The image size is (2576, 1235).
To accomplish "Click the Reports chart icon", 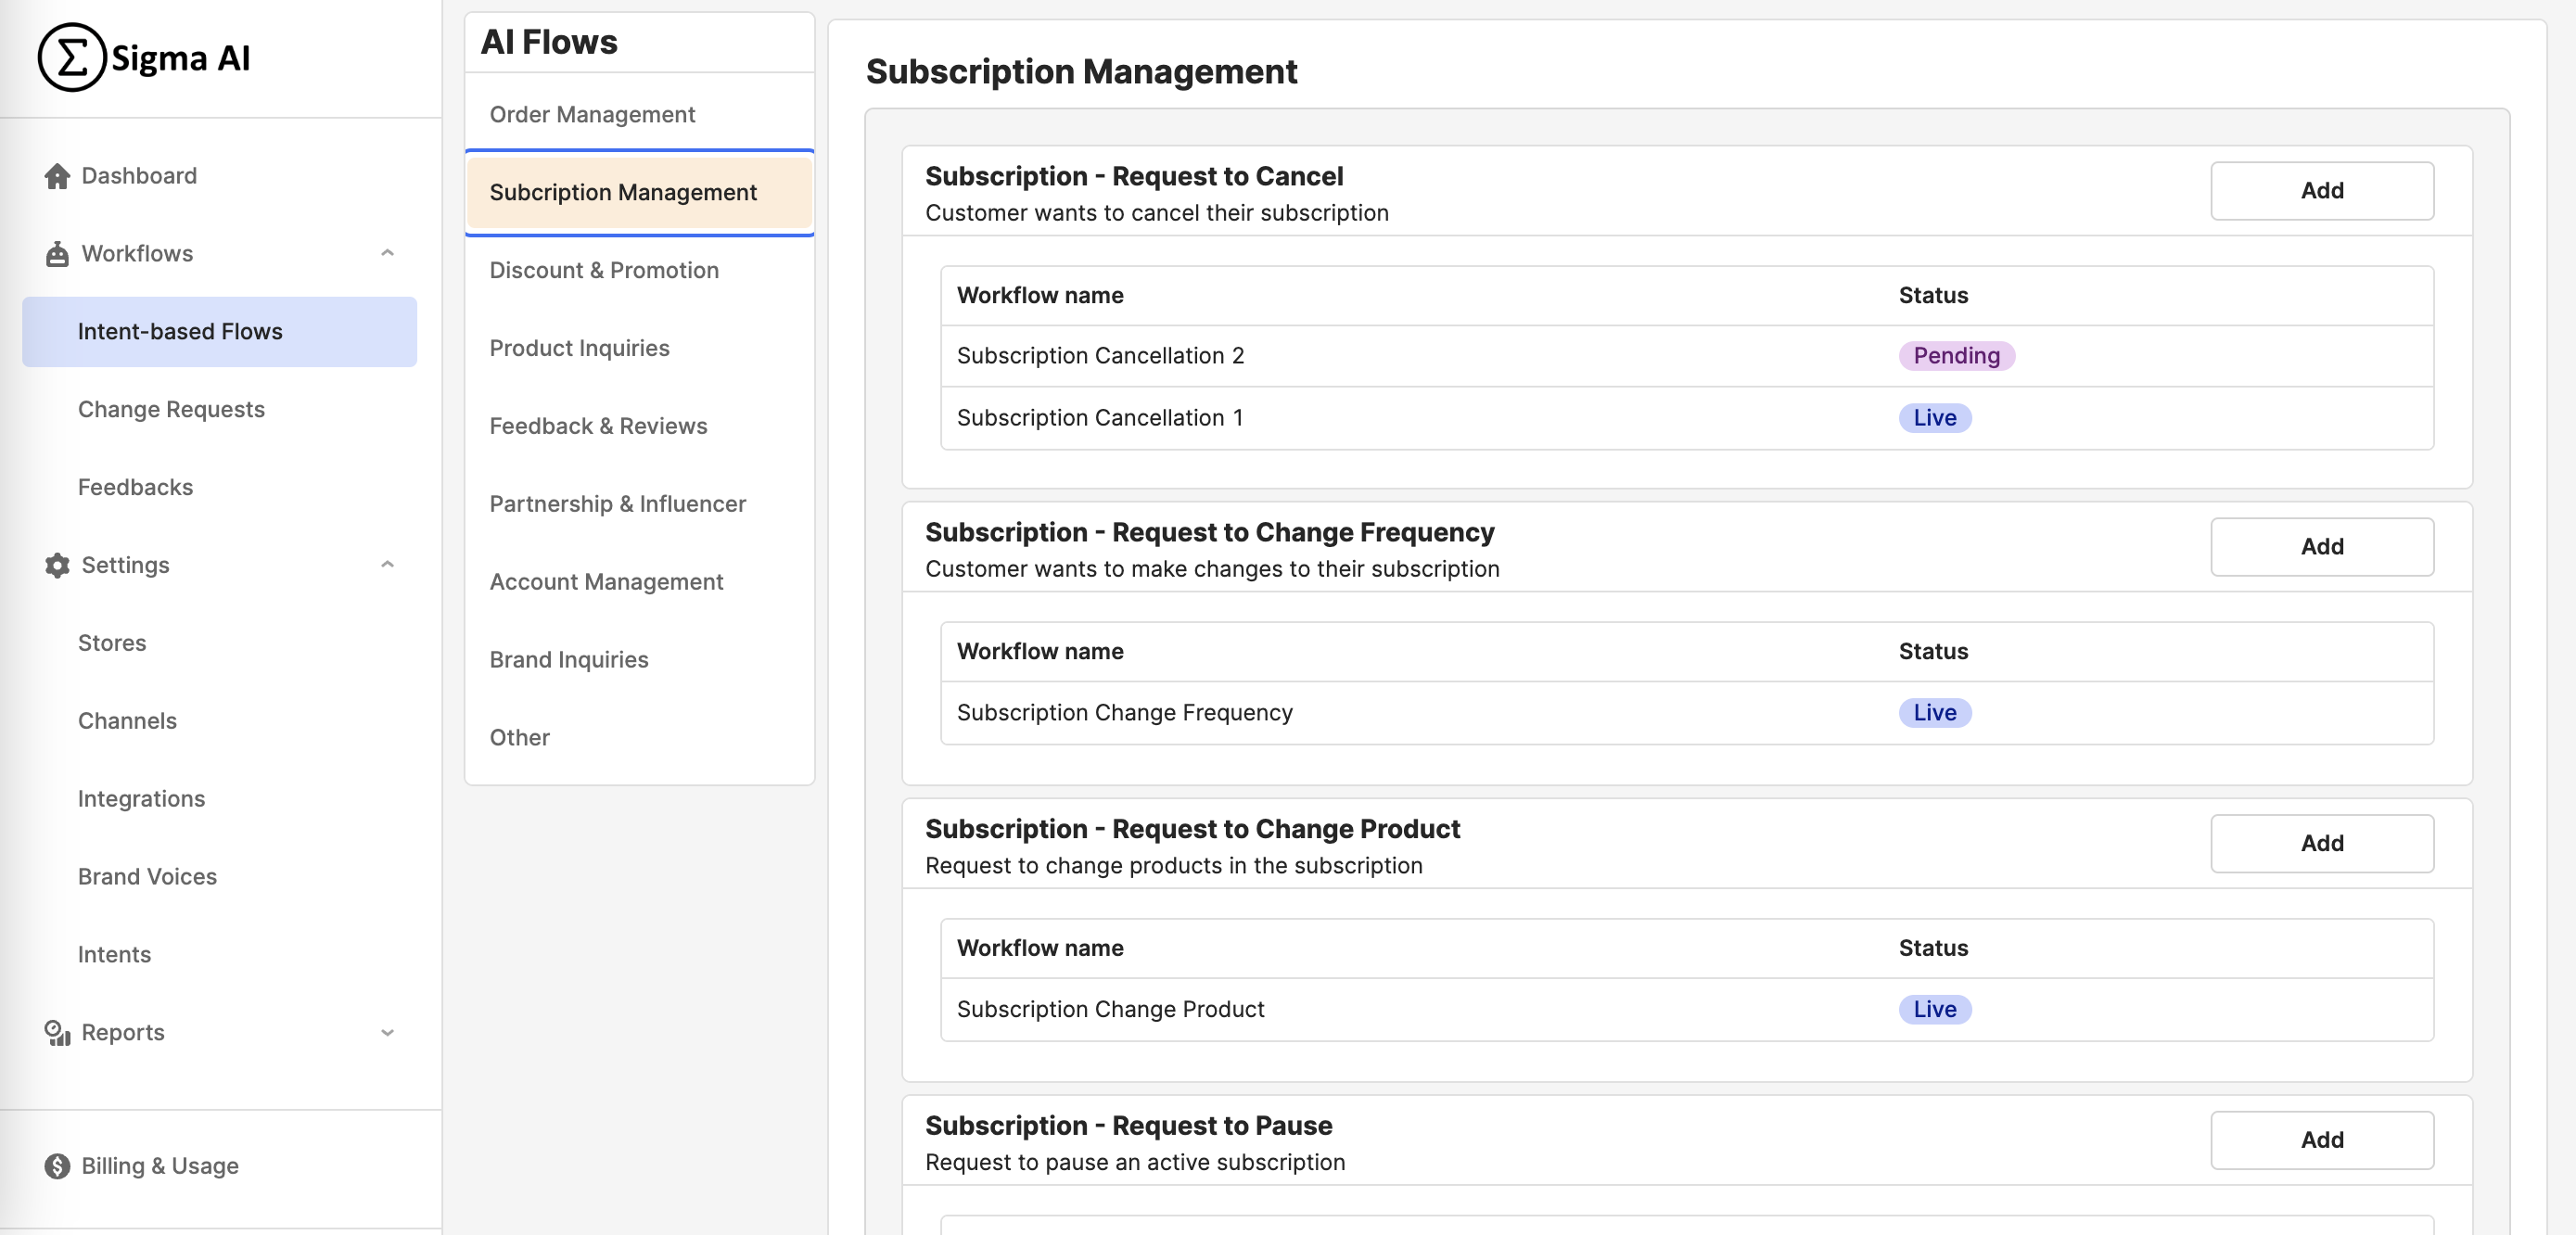I will pos(57,1032).
